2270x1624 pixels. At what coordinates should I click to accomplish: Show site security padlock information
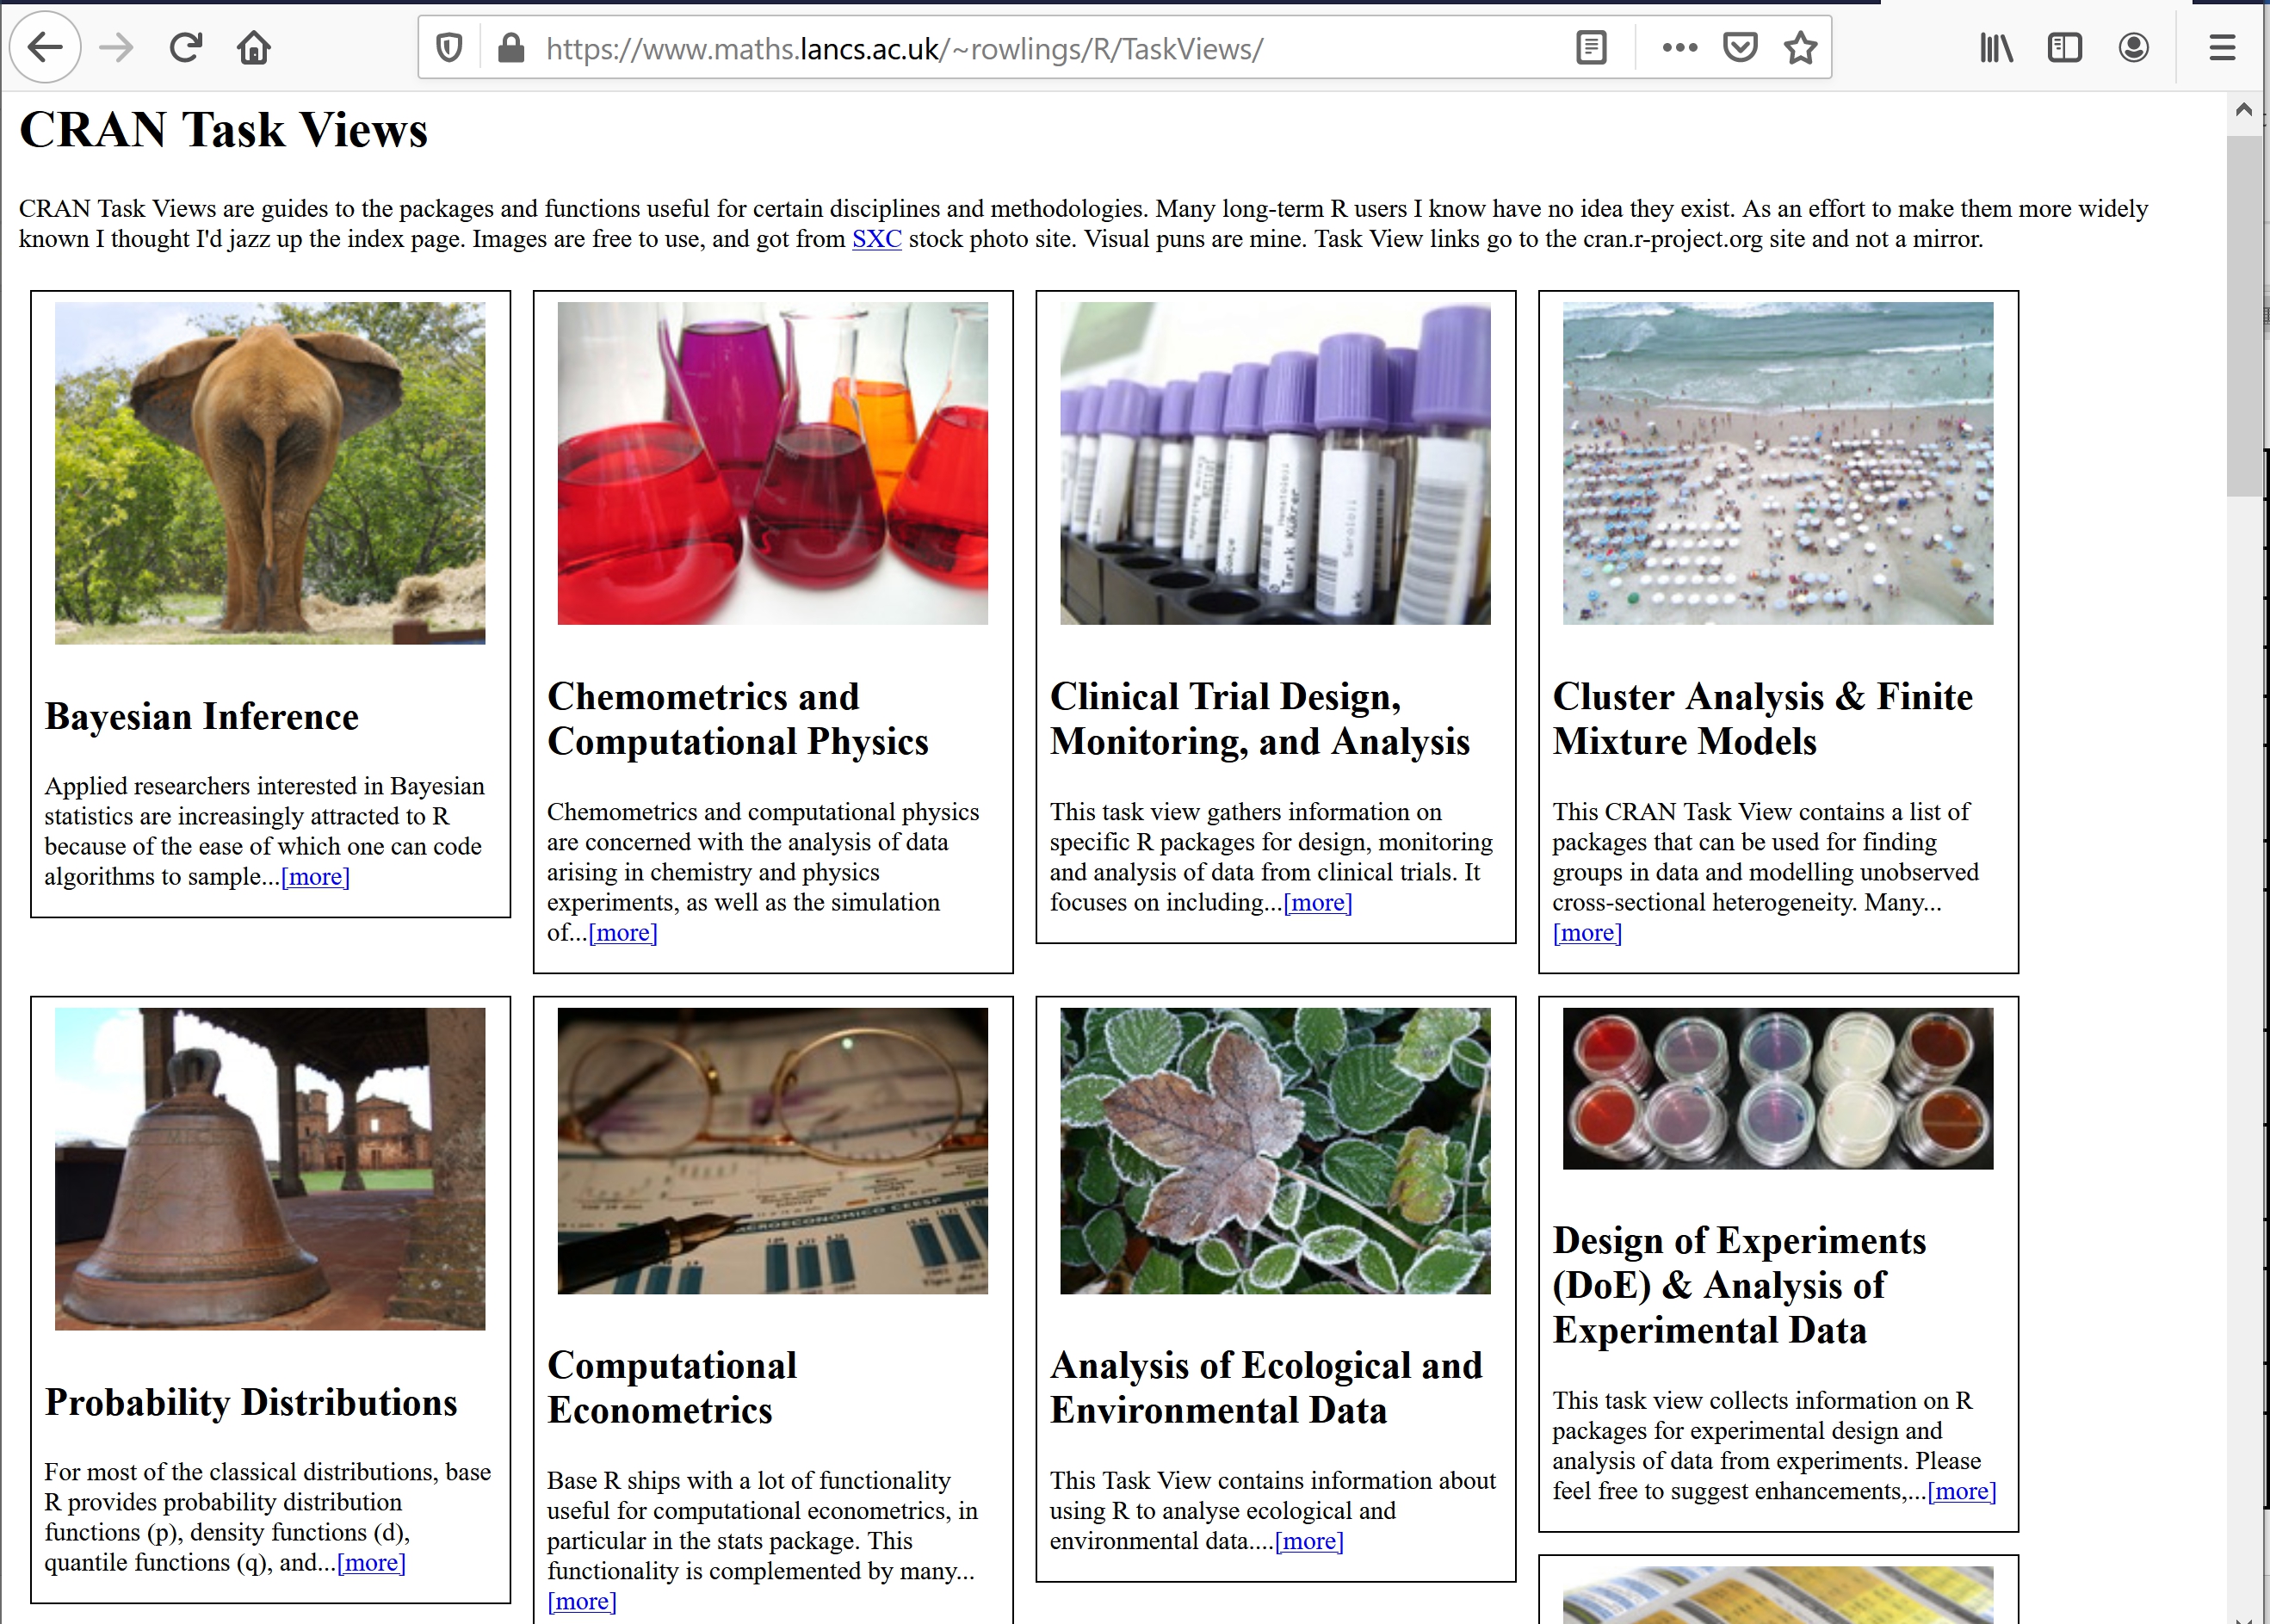(x=511, y=48)
